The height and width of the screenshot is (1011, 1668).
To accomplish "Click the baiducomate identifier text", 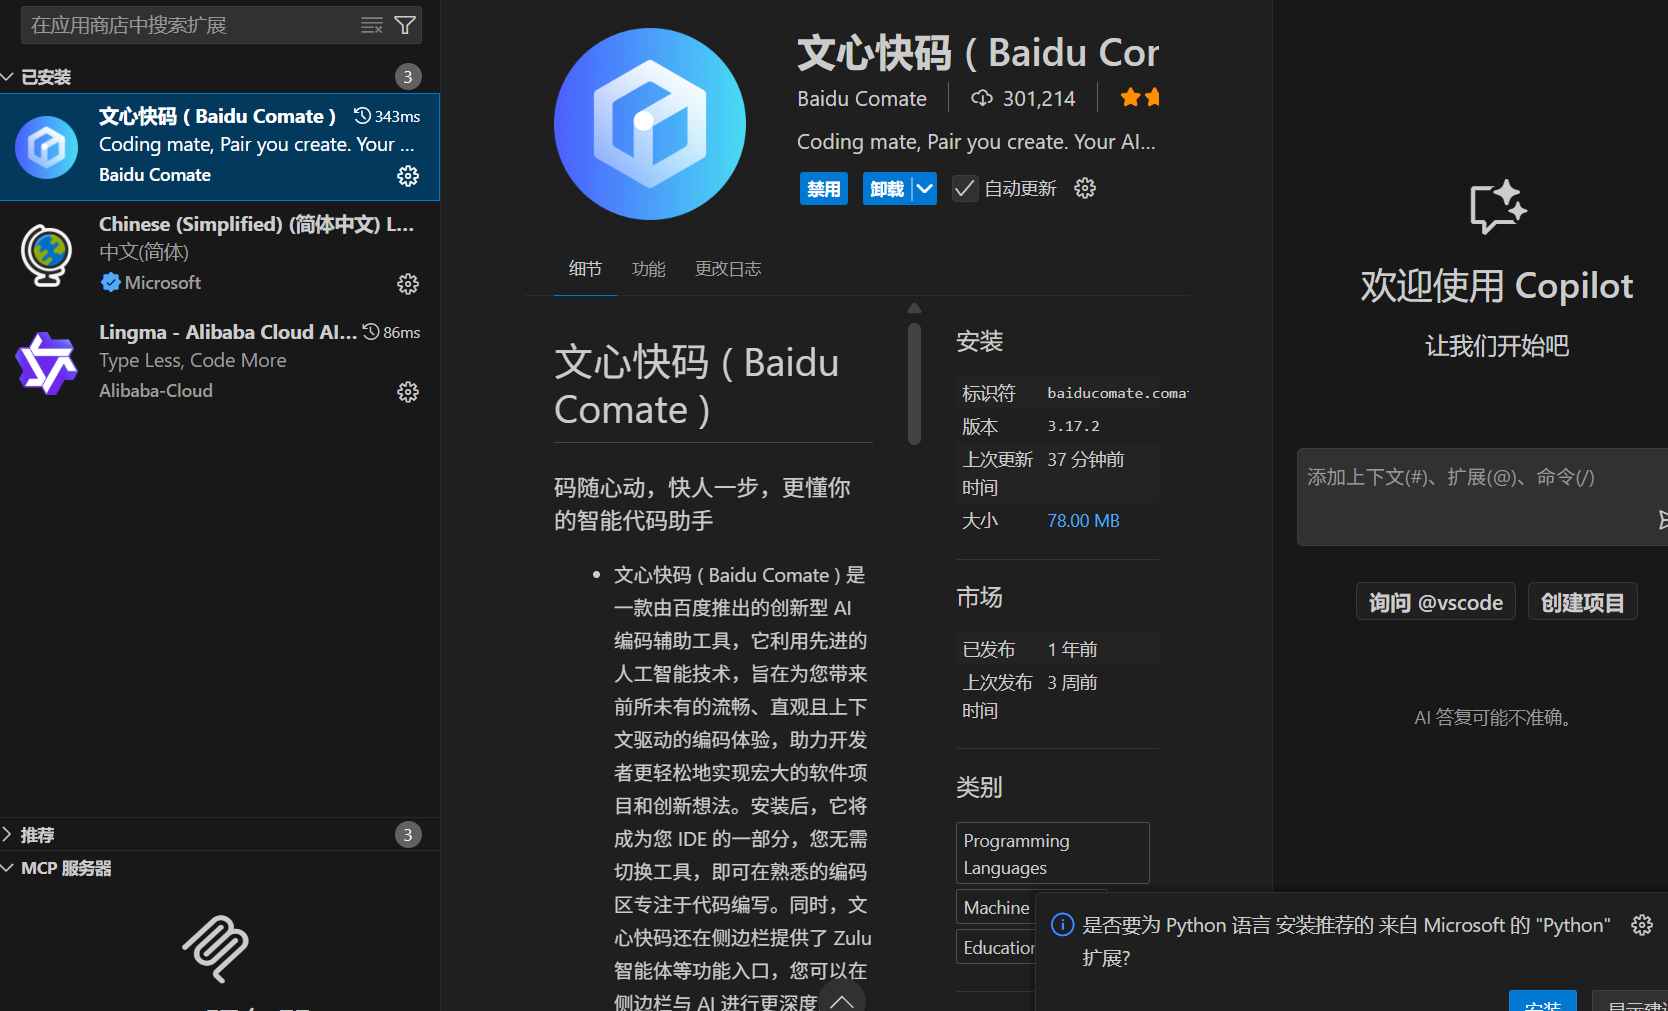I will (x=1117, y=393).
